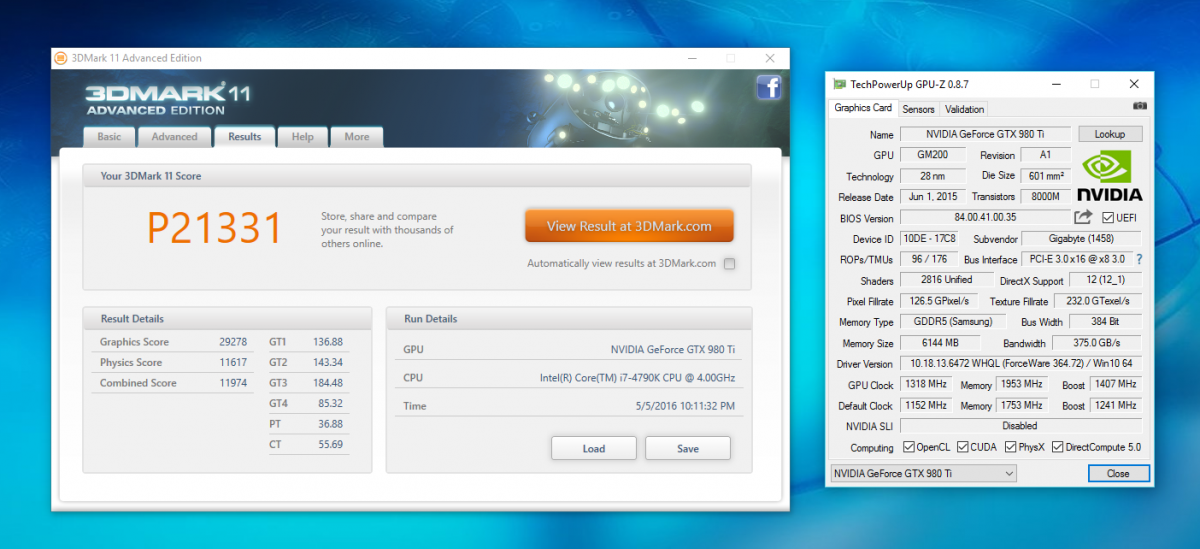The width and height of the screenshot is (1200, 549).
Task: Close the 3DMark 11 window
Action: coord(769,58)
